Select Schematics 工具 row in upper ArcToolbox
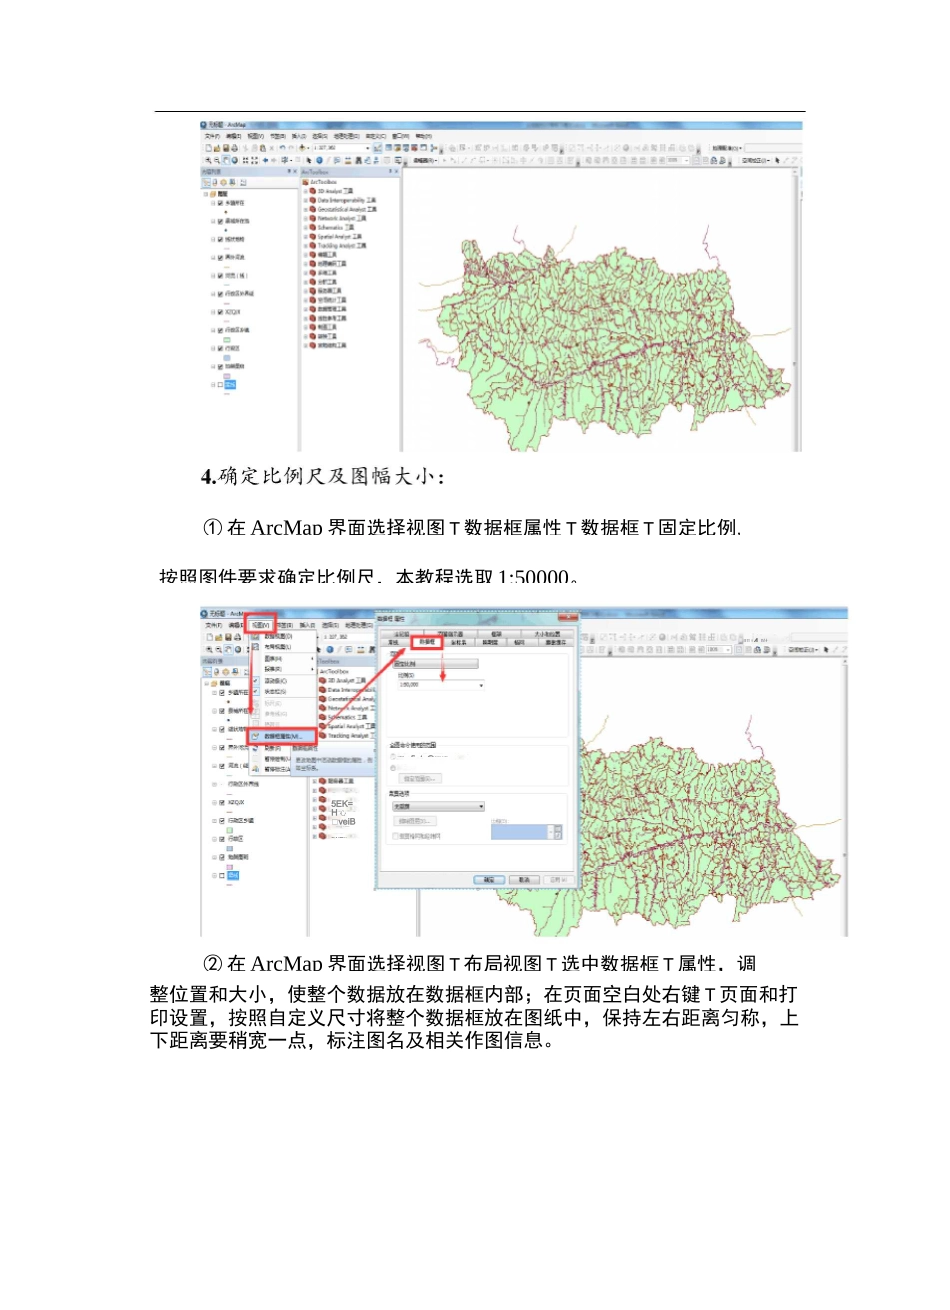The width and height of the screenshot is (950, 1310). [x=331, y=227]
